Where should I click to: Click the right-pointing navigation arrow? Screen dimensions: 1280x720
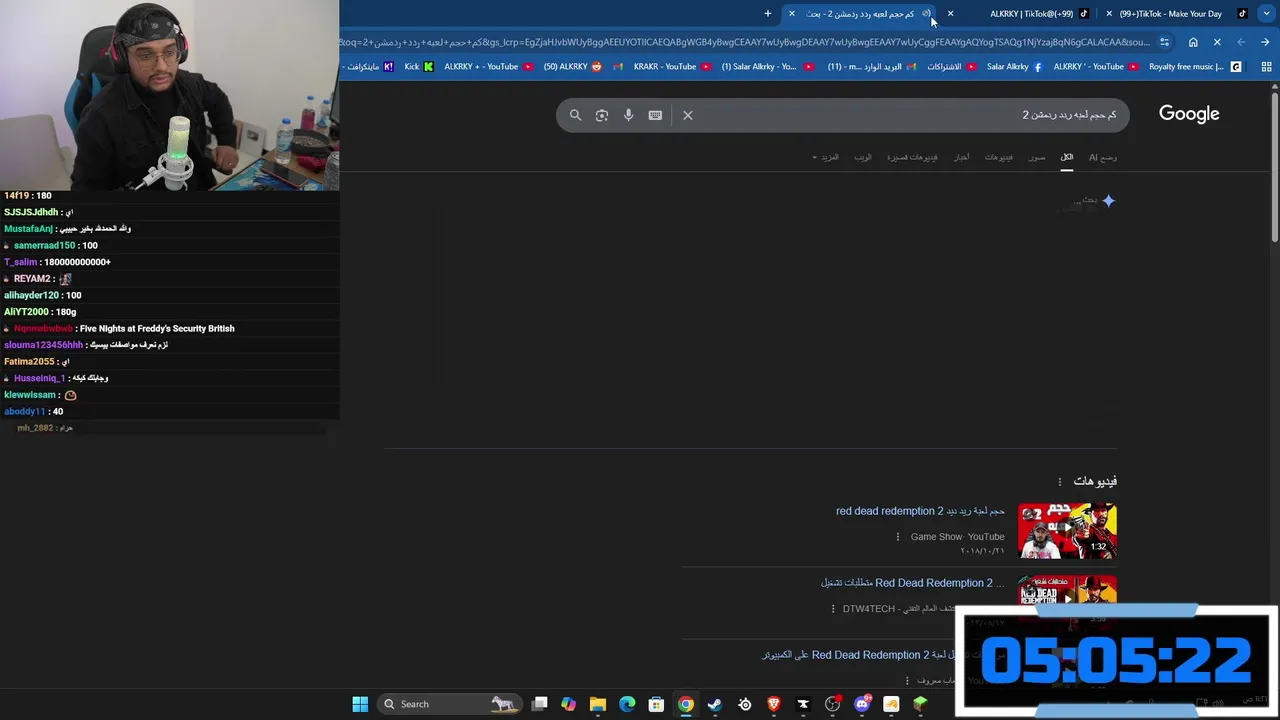pos(1265,42)
